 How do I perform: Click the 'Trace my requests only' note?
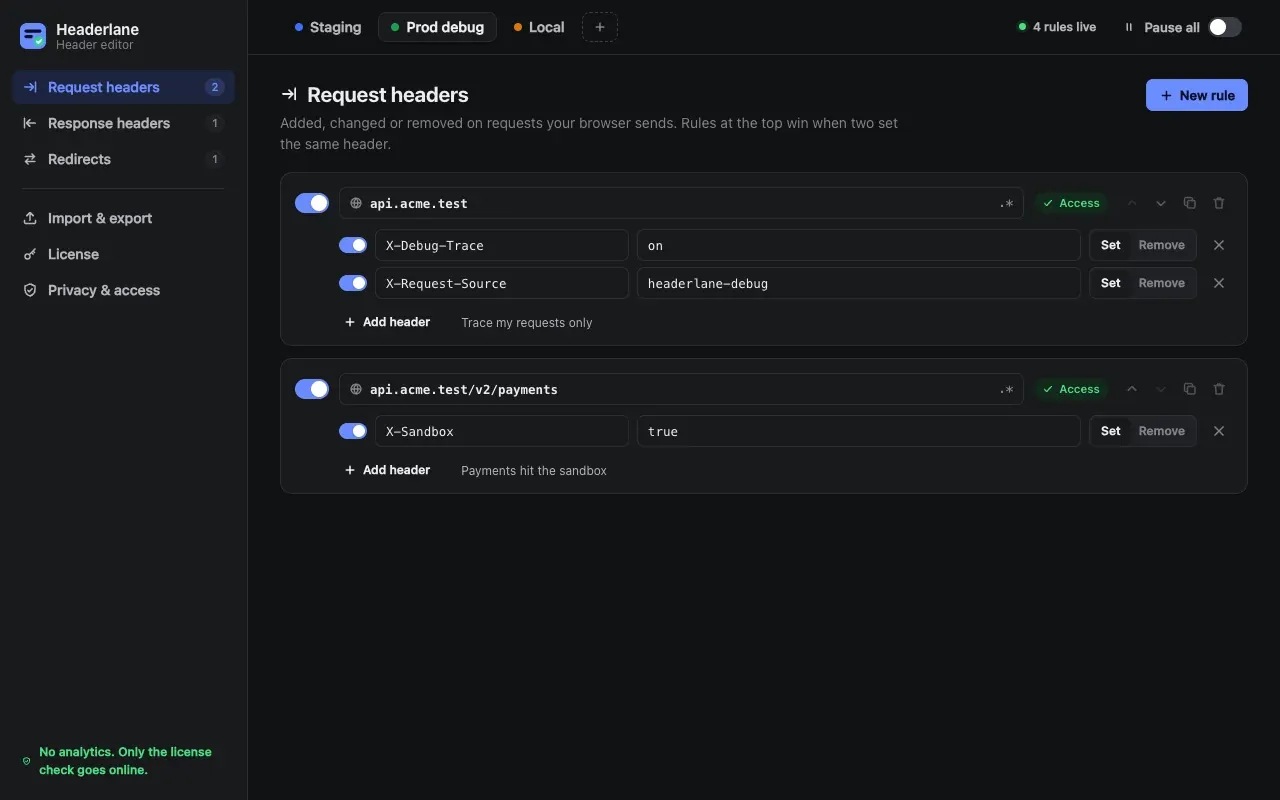(526, 323)
